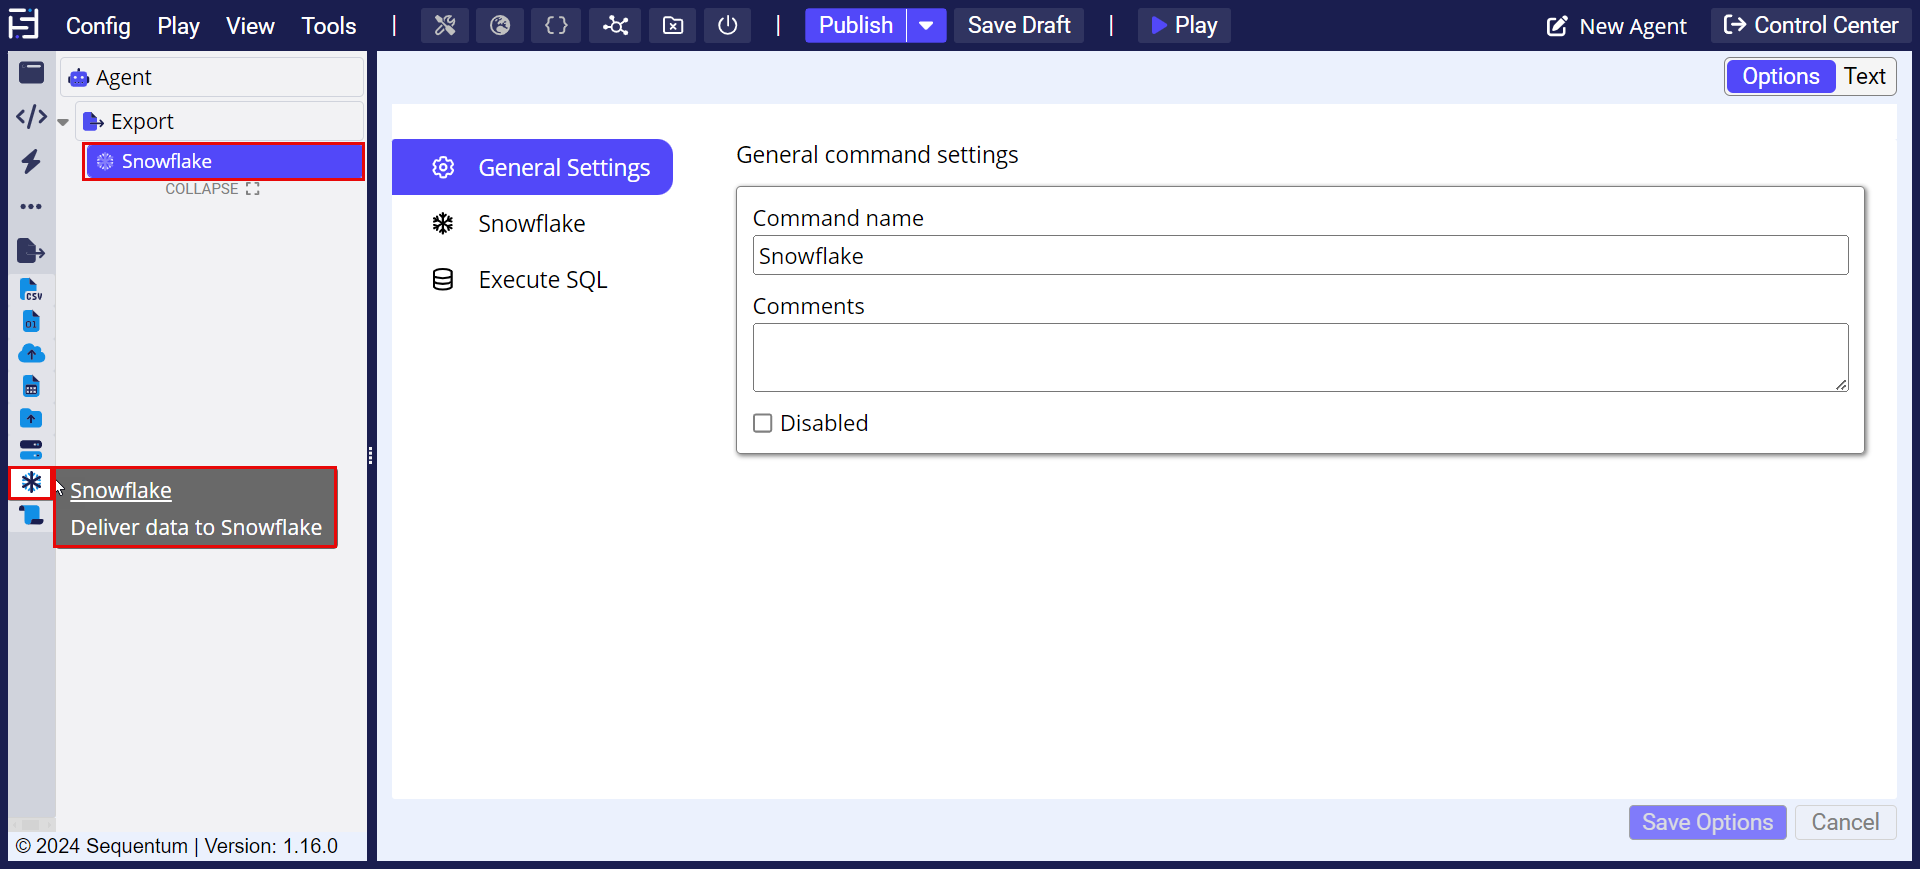This screenshot has height=869, width=1920.
Task: Click the binary 01 file export icon
Action: [x=32, y=322]
